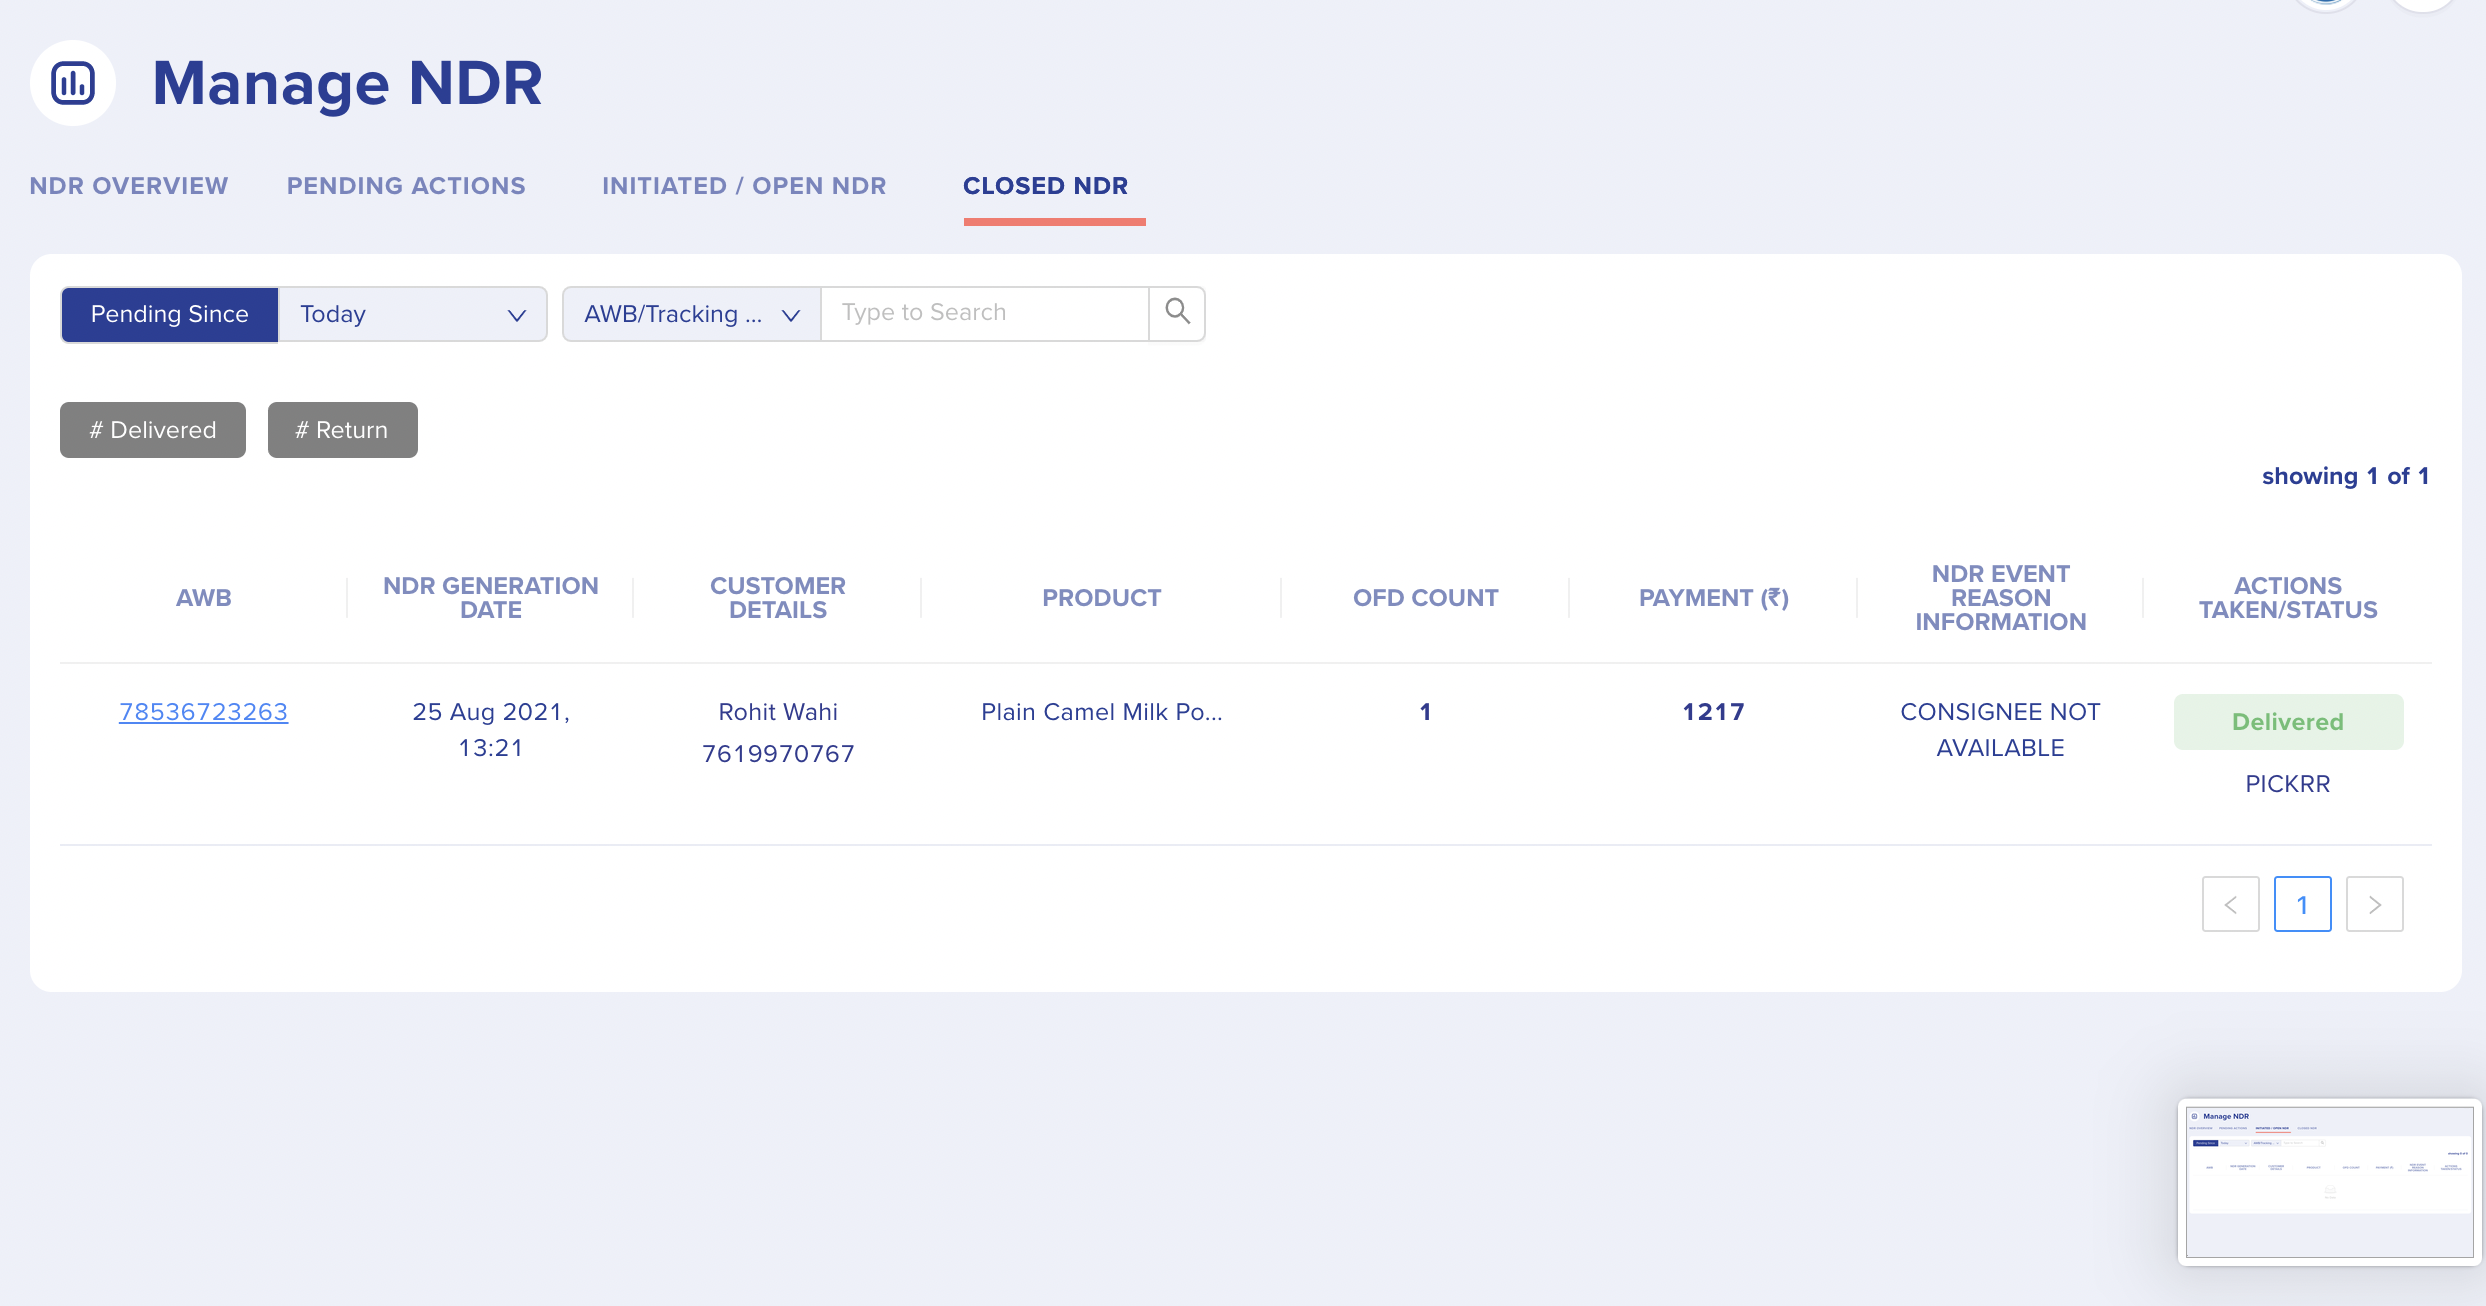
Task: Click the previous page arrow
Action: pos(2232,903)
